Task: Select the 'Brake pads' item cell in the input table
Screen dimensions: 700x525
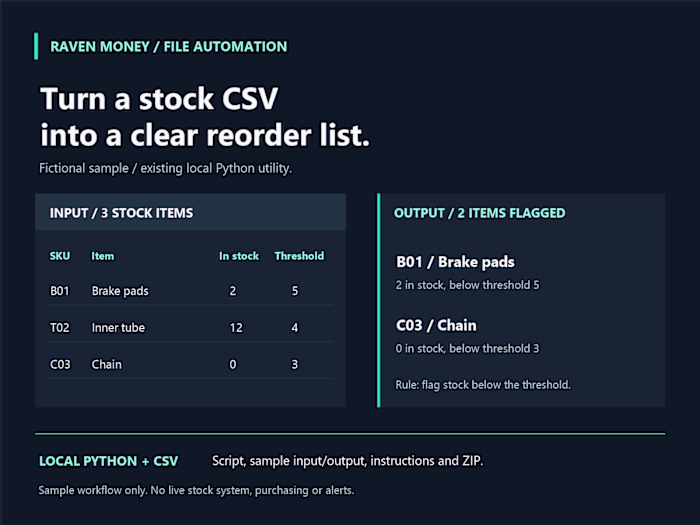Action: [x=120, y=291]
